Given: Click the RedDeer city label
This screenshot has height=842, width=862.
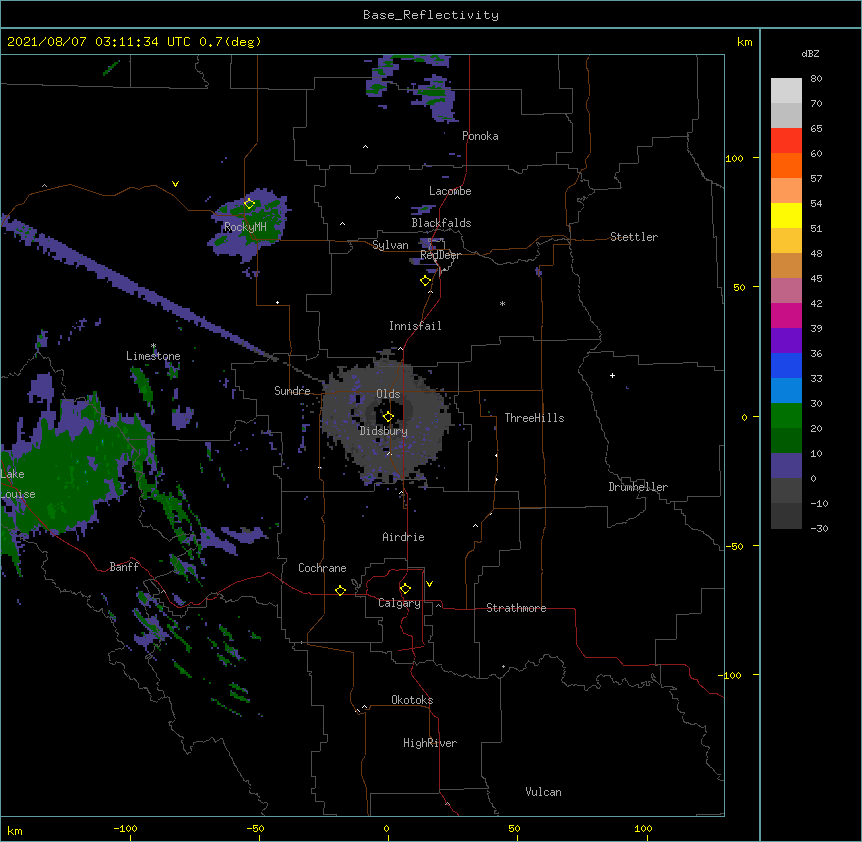Looking at the screenshot, I should 440,255.
